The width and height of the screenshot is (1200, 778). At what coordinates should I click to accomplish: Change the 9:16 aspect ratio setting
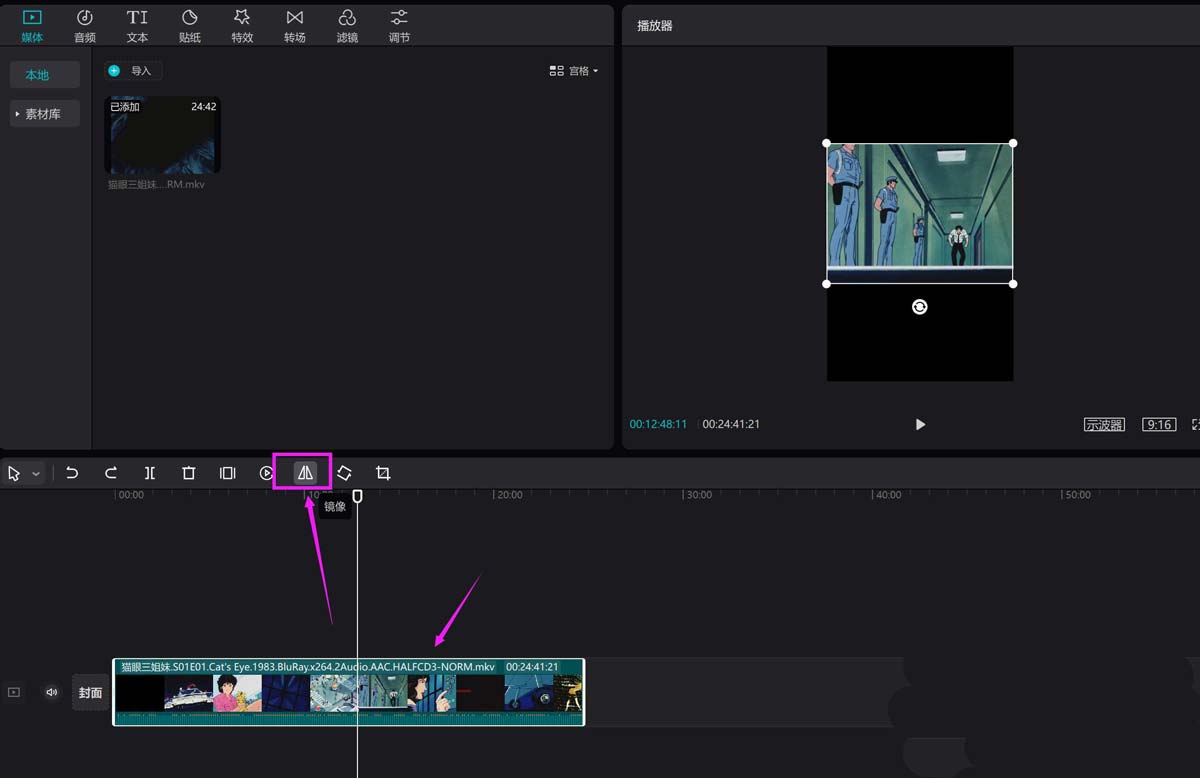pos(1160,424)
